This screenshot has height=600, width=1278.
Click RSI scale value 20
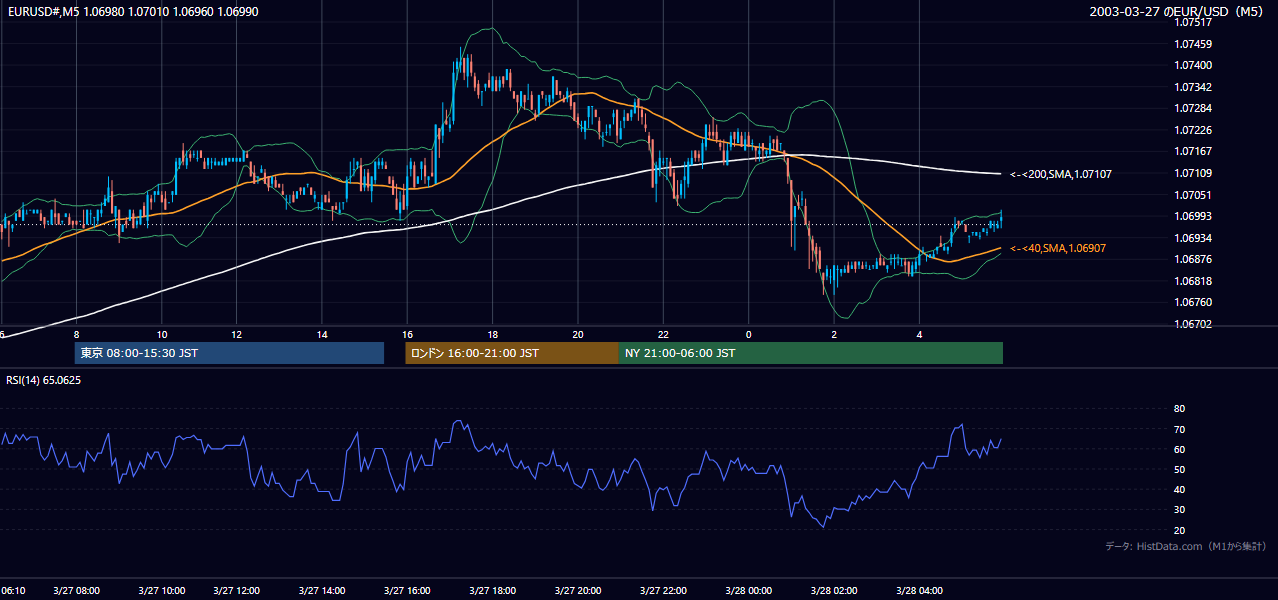[1179, 530]
